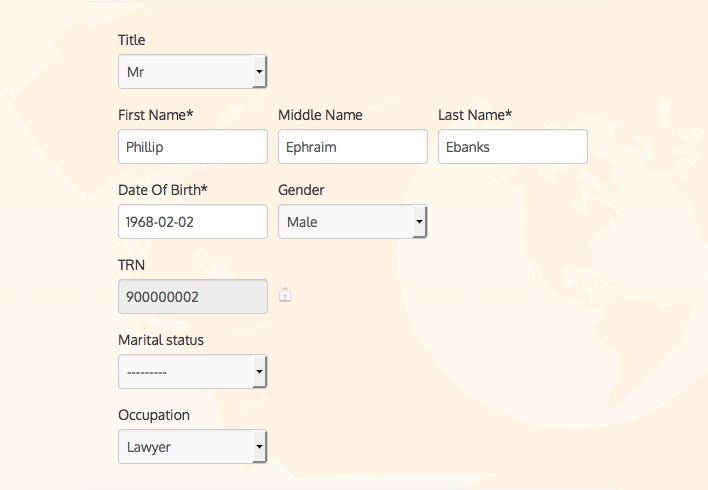Click the Title label text
Viewport: 708px width, 490px height.
pyautogui.click(x=131, y=40)
